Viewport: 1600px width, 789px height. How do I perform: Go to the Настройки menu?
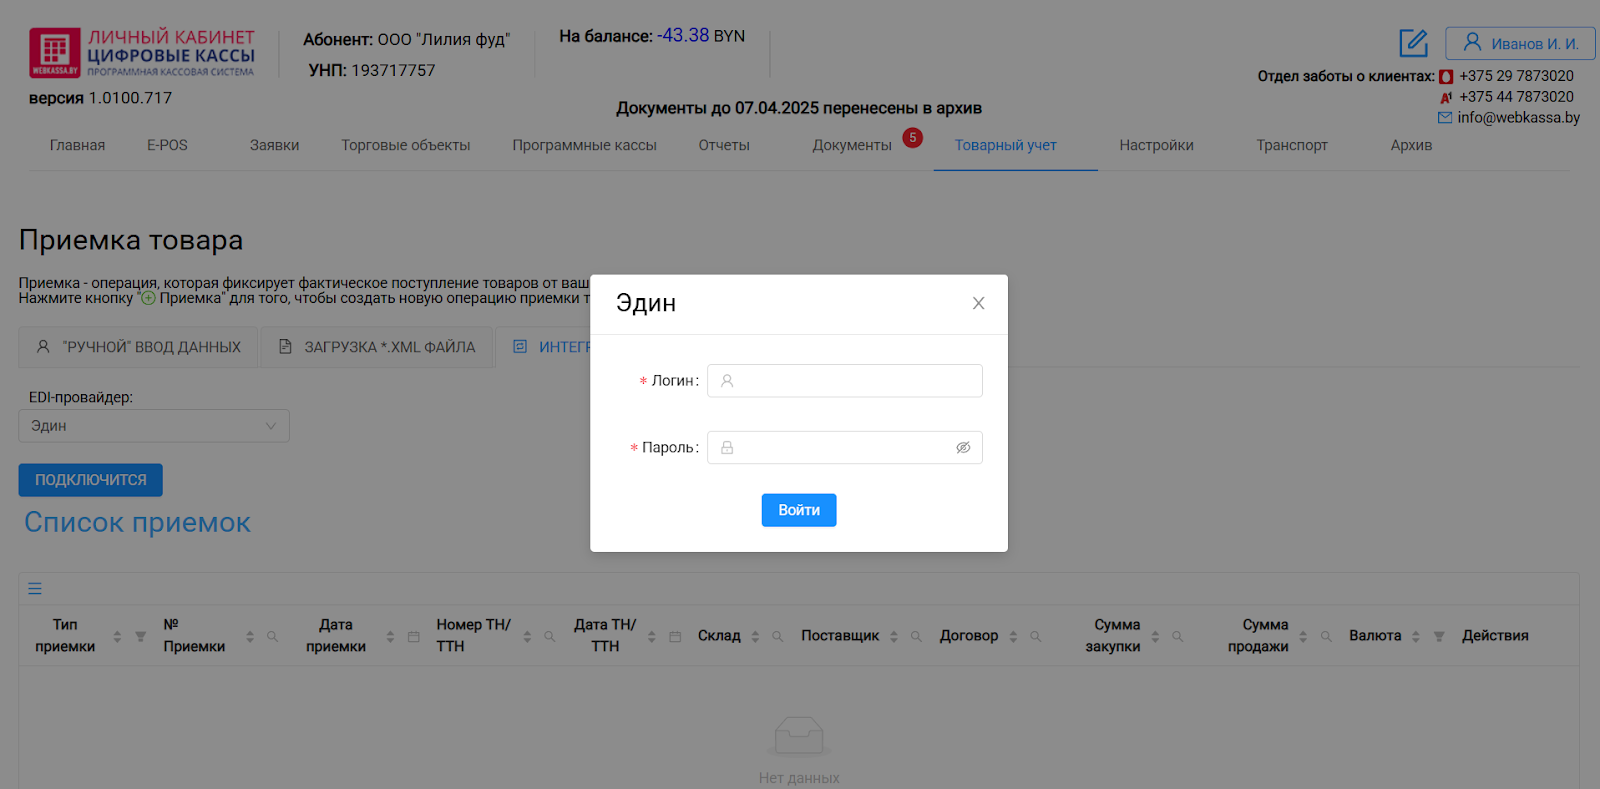coord(1156,145)
